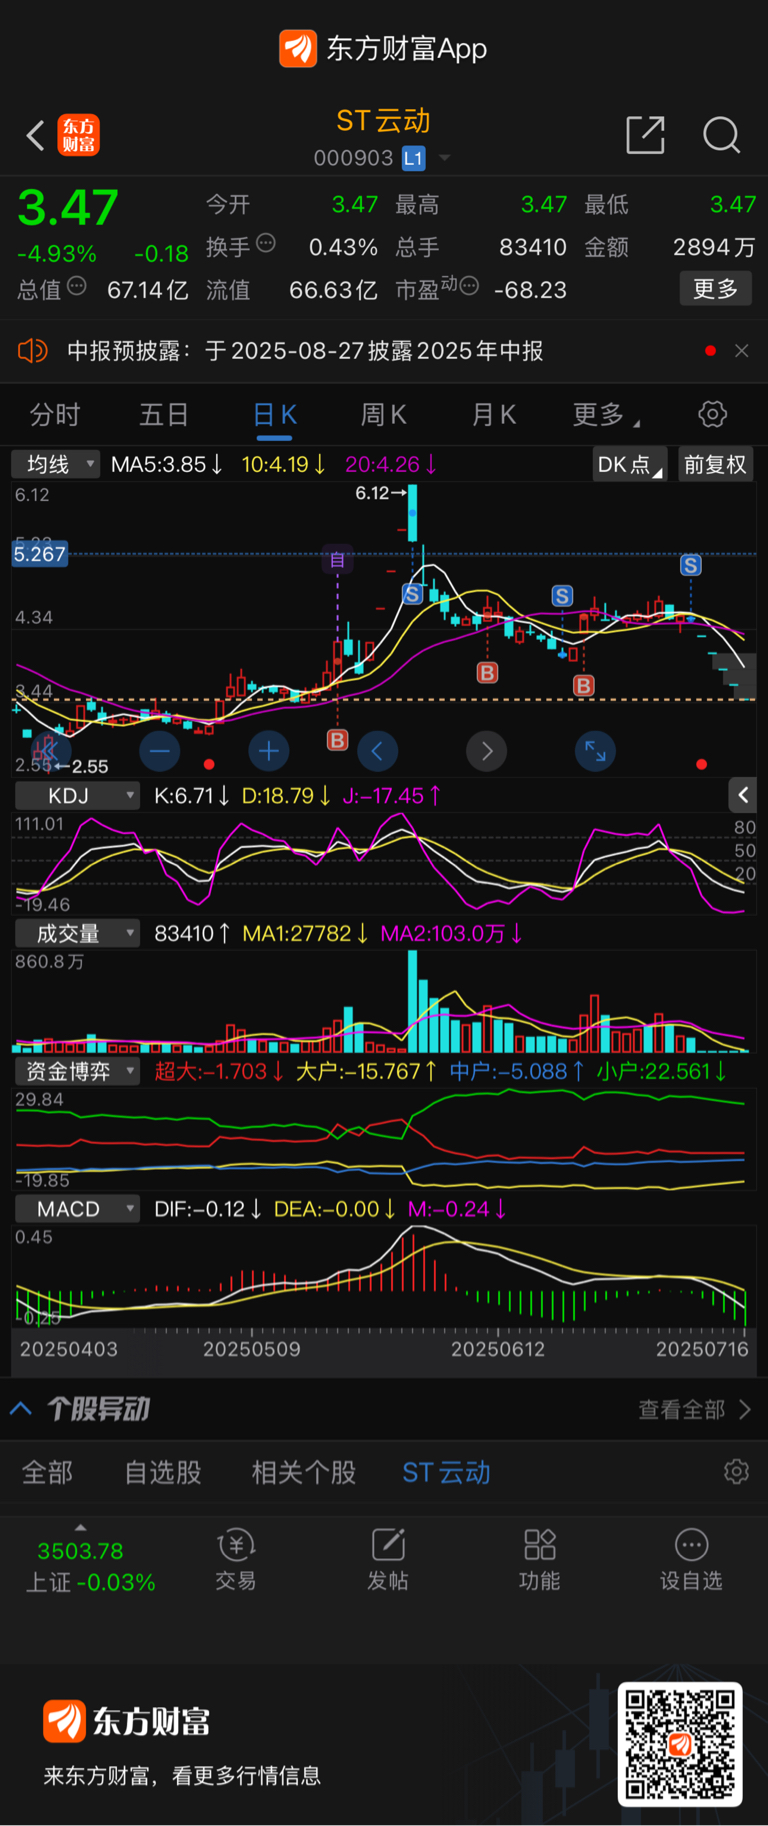Tap the ST云动 stock title
Image resolution: width=768 pixels, height=1826 pixels.
(383, 121)
